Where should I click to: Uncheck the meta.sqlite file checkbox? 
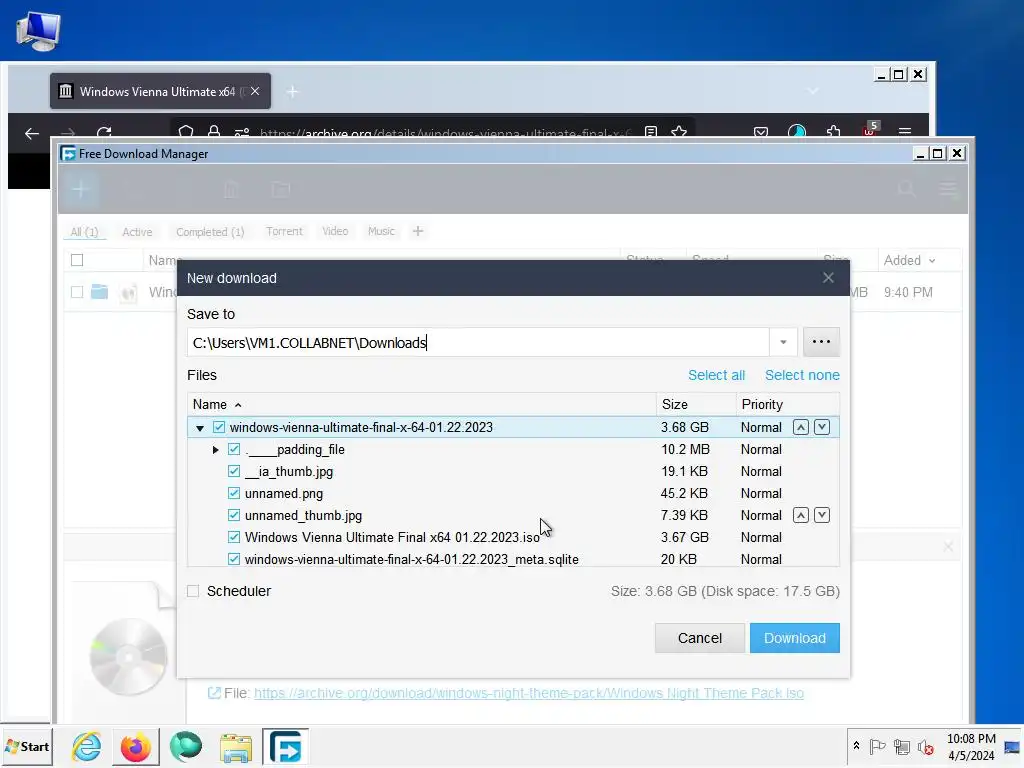pyautogui.click(x=234, y=559)
